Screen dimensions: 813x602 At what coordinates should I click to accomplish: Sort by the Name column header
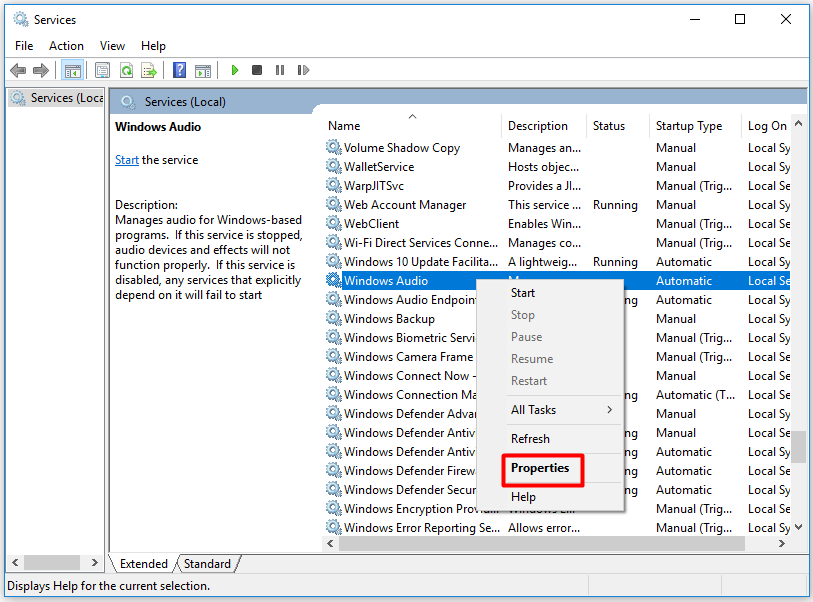pyautogui.click(x=413, y=126)
